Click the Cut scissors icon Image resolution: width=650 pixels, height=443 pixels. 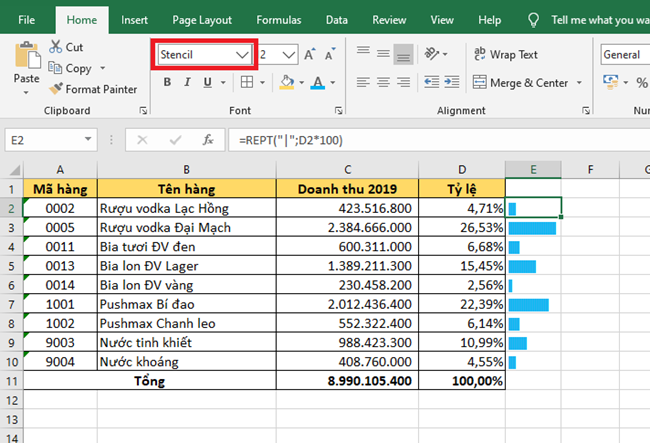(x=54, y=47)
